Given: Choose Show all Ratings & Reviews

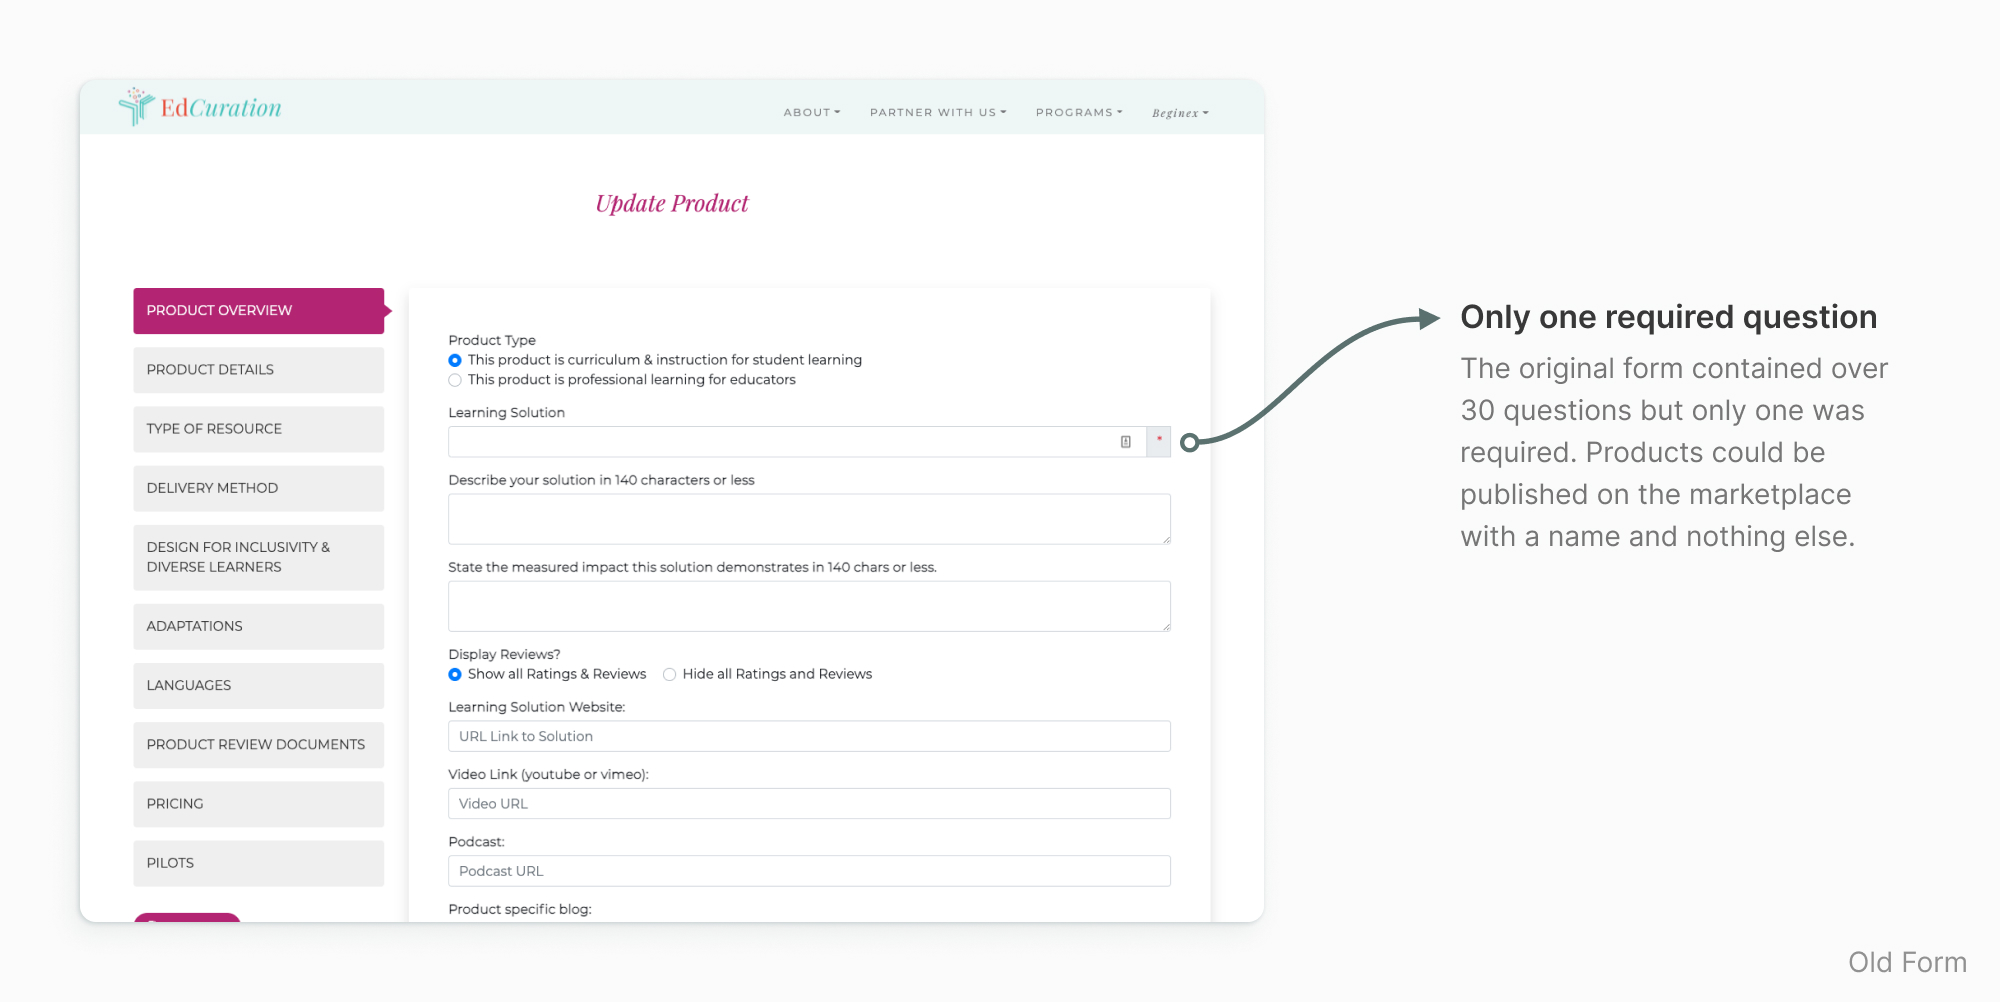Looking at the screenshot, I should (455, 674).
